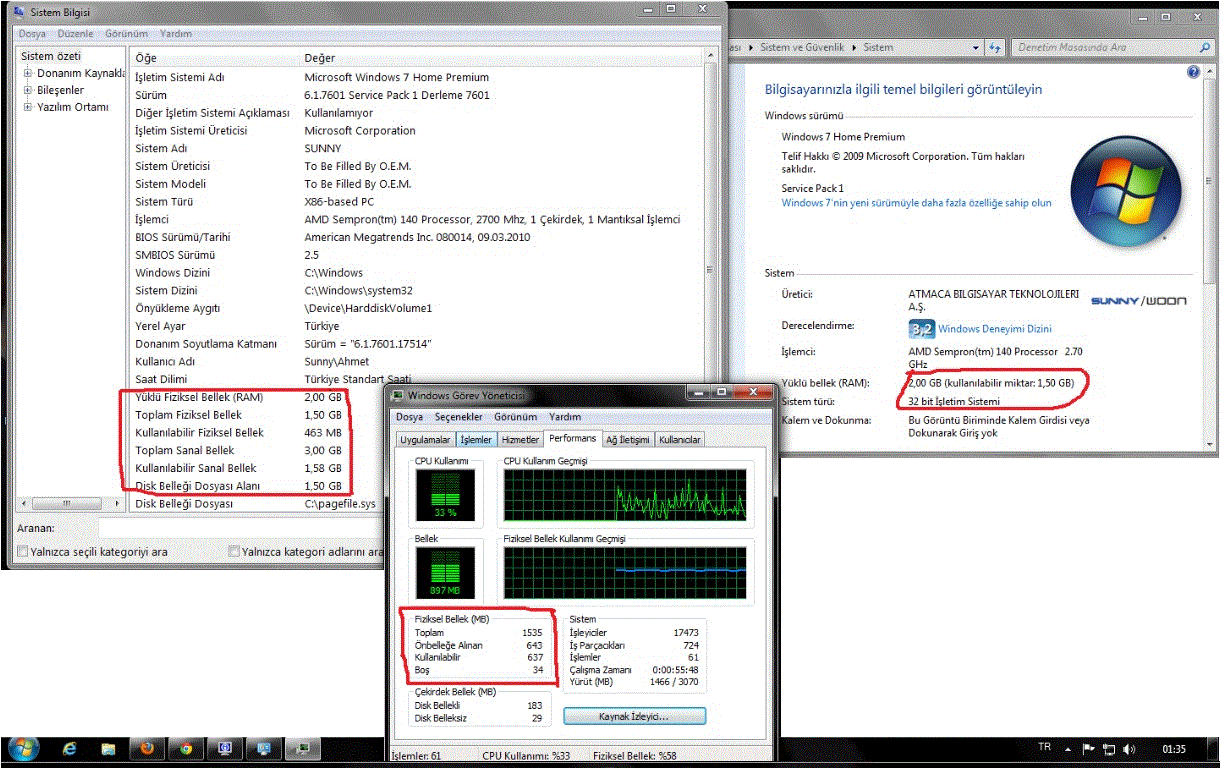Open the taskbar clock showing 01:35

tap(1175, 749)
